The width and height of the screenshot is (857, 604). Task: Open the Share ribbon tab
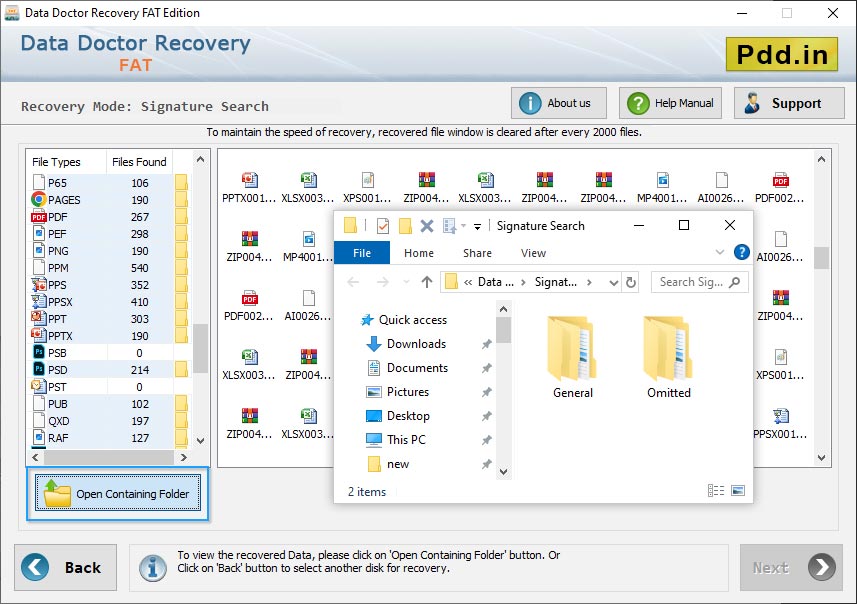pos(477,253)
